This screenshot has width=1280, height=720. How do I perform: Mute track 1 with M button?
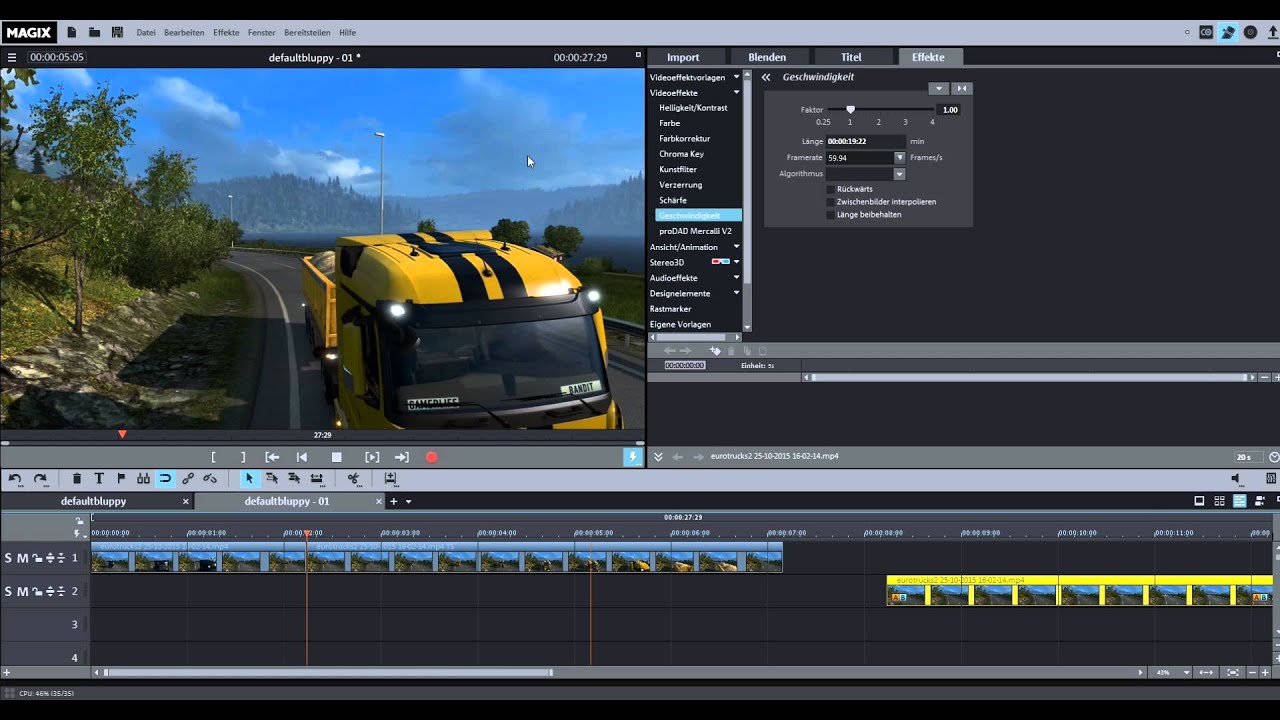tap(22, 558)
